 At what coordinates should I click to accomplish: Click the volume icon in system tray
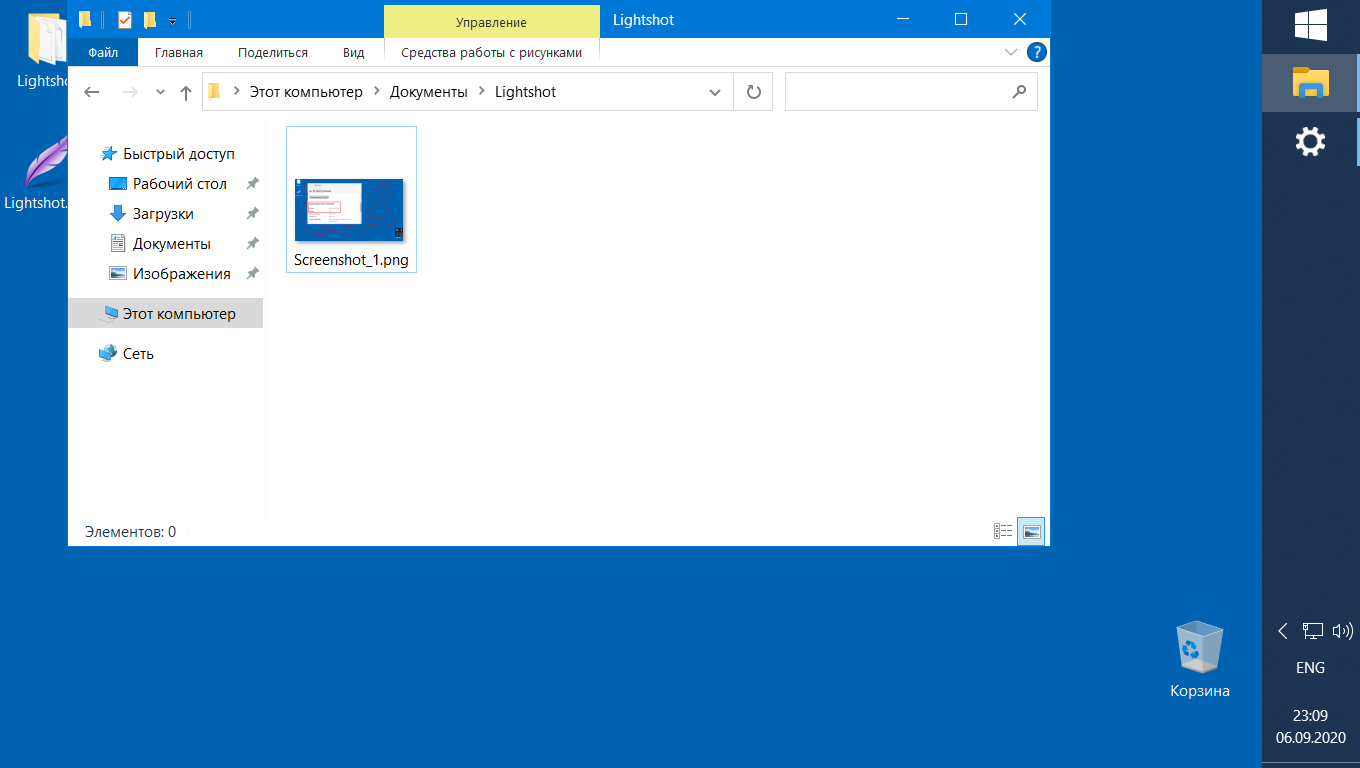pos(1342,631)
